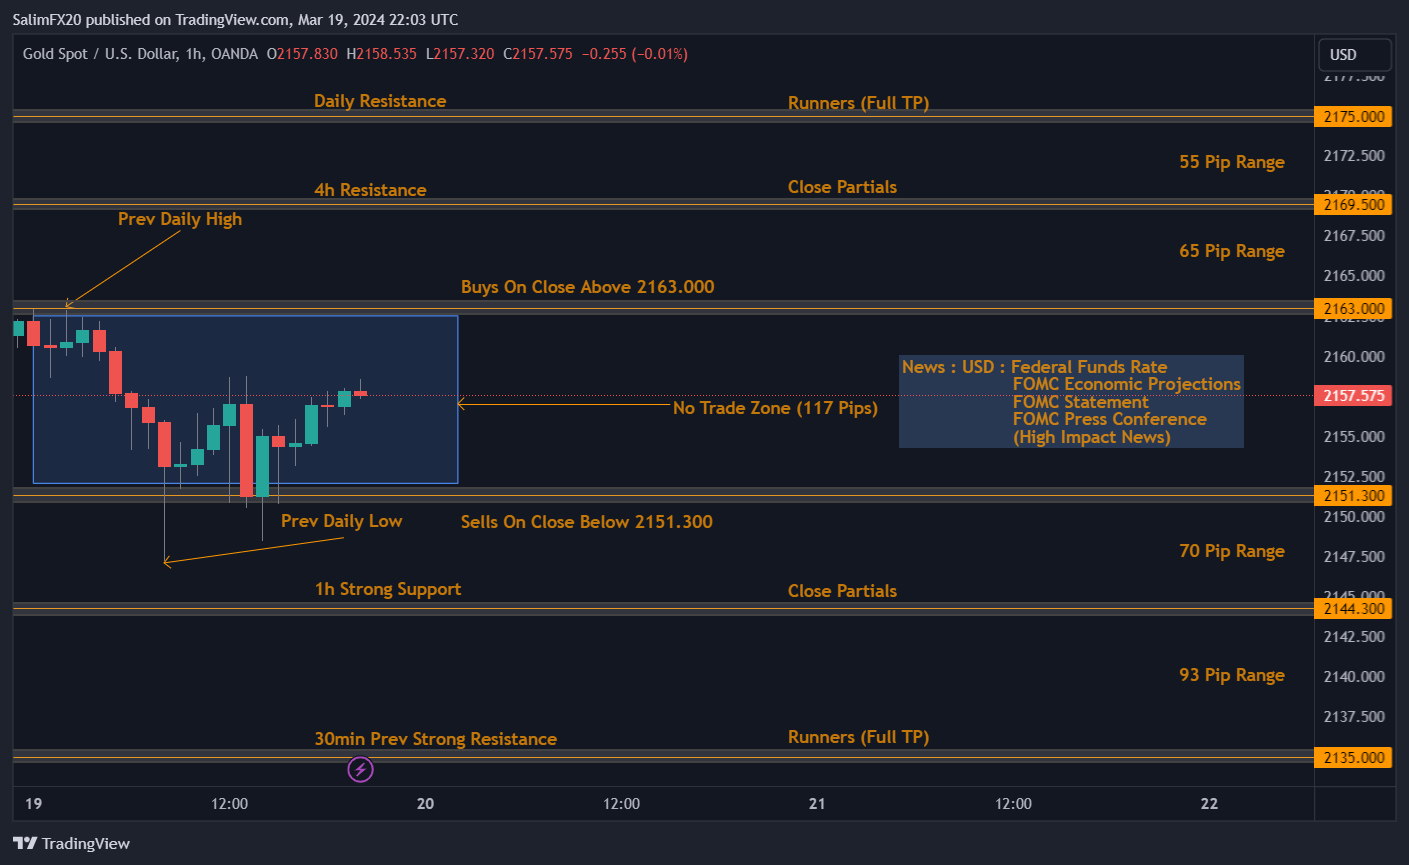Select the red current price tag 2157.575
This screenshot has width=1409, height=865.
pyautogui.click(x=1352, y=395)
